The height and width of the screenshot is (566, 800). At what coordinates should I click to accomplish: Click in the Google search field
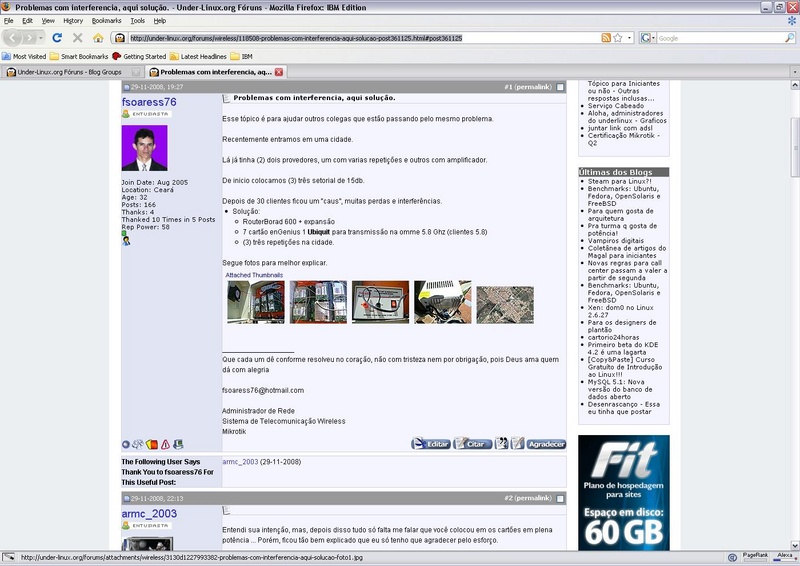point(720,38)
